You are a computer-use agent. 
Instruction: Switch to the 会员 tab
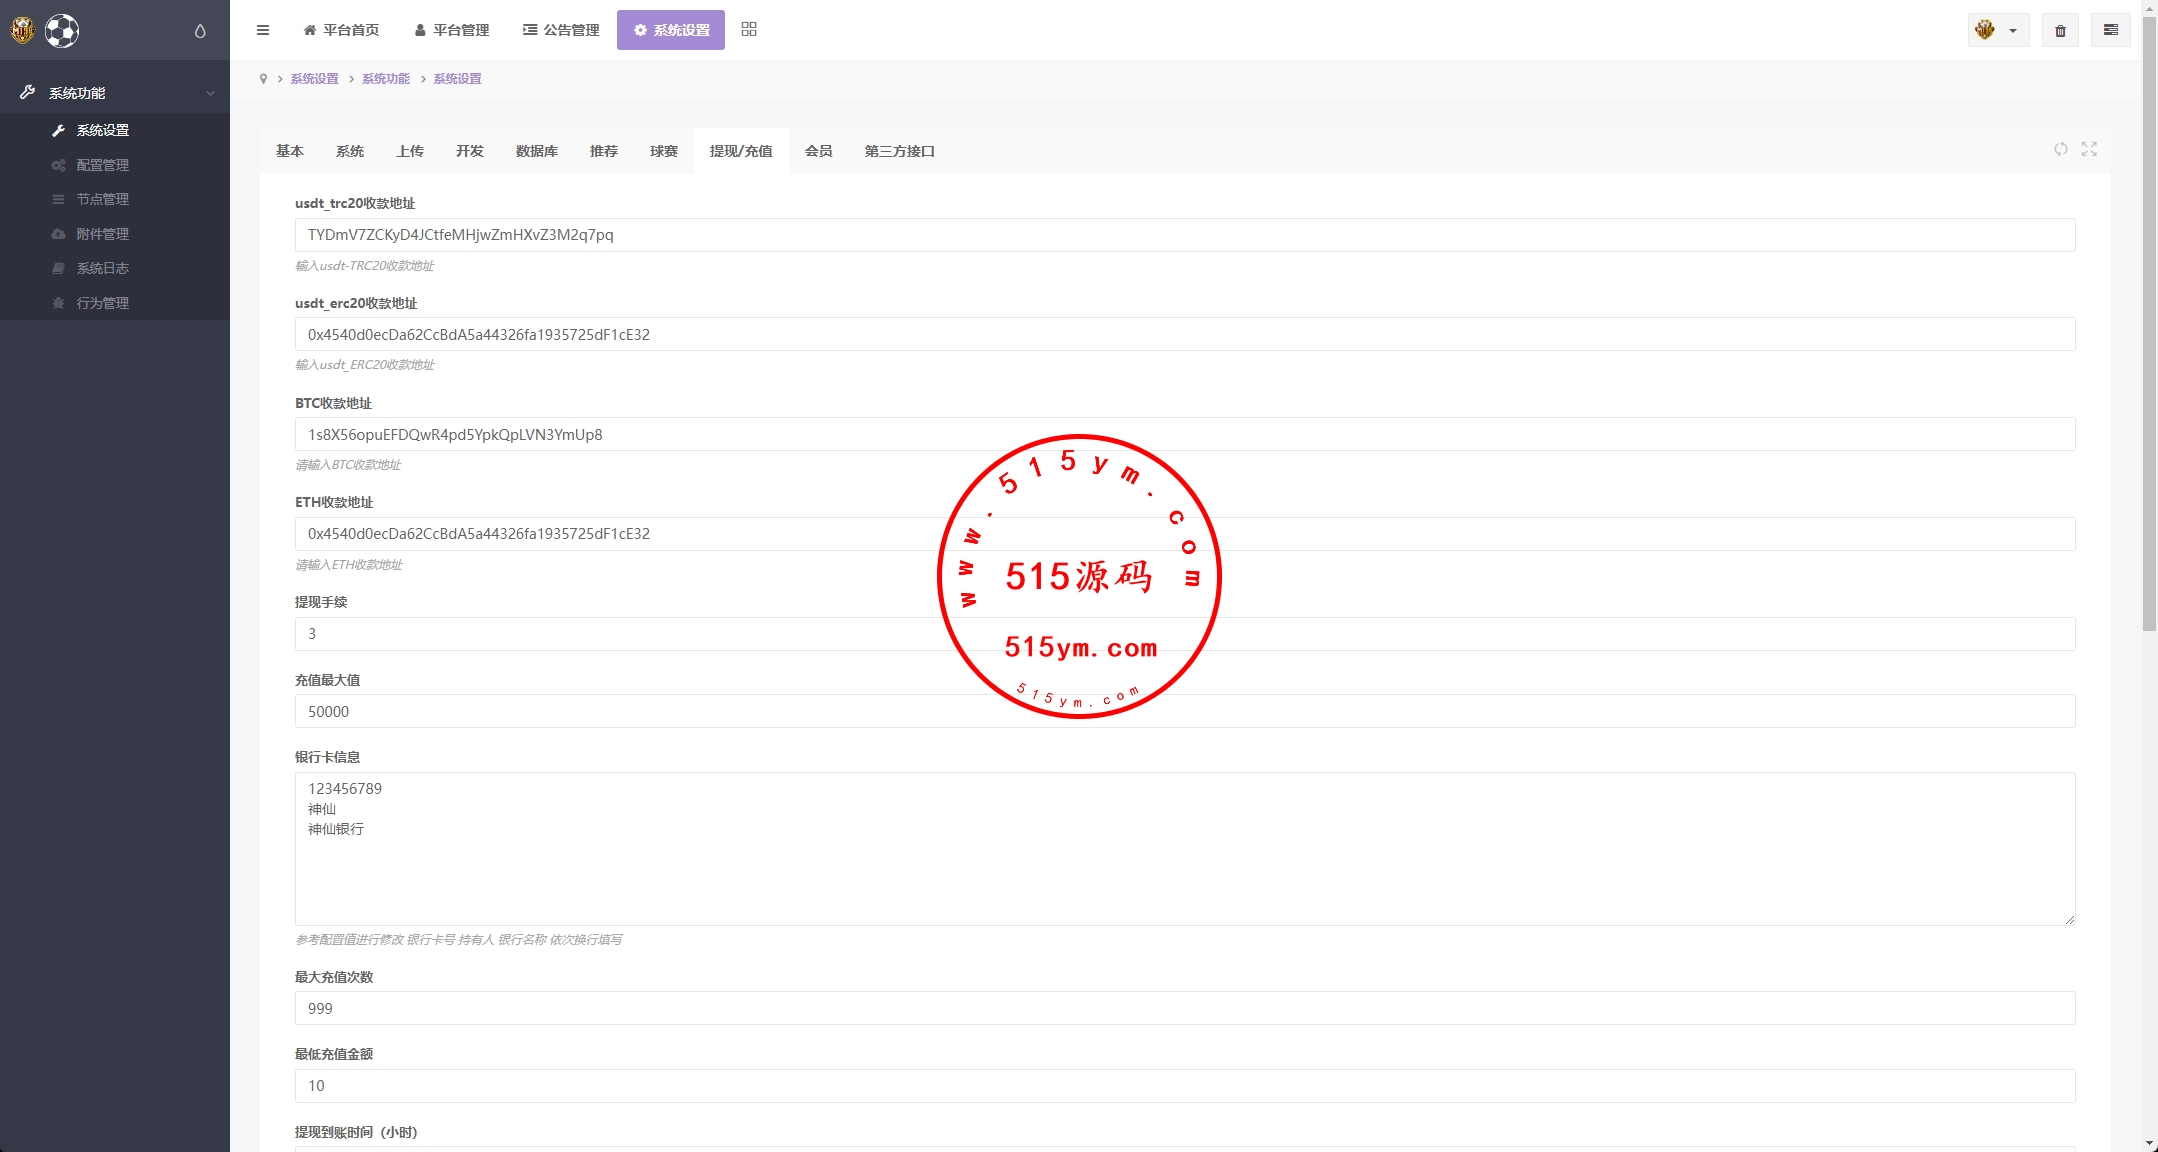click(x=818, y=151)
